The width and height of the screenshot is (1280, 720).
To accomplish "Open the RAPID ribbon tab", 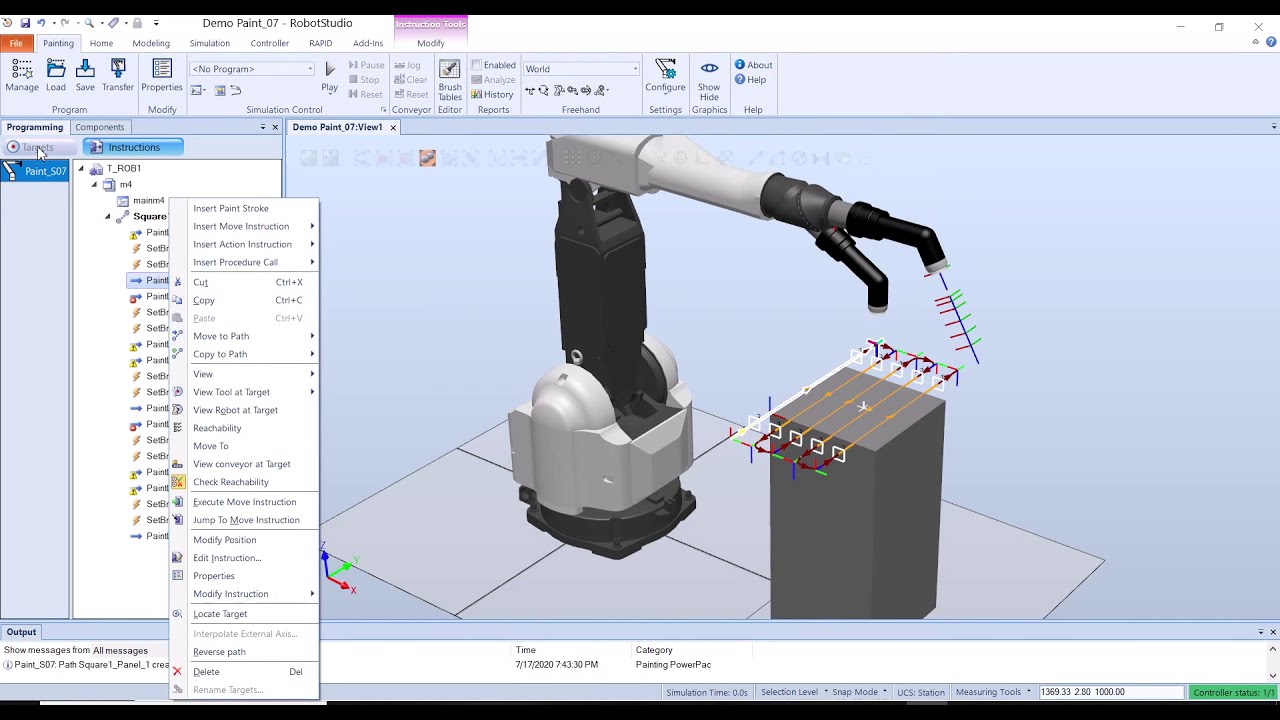I will (x=320, y=43).
